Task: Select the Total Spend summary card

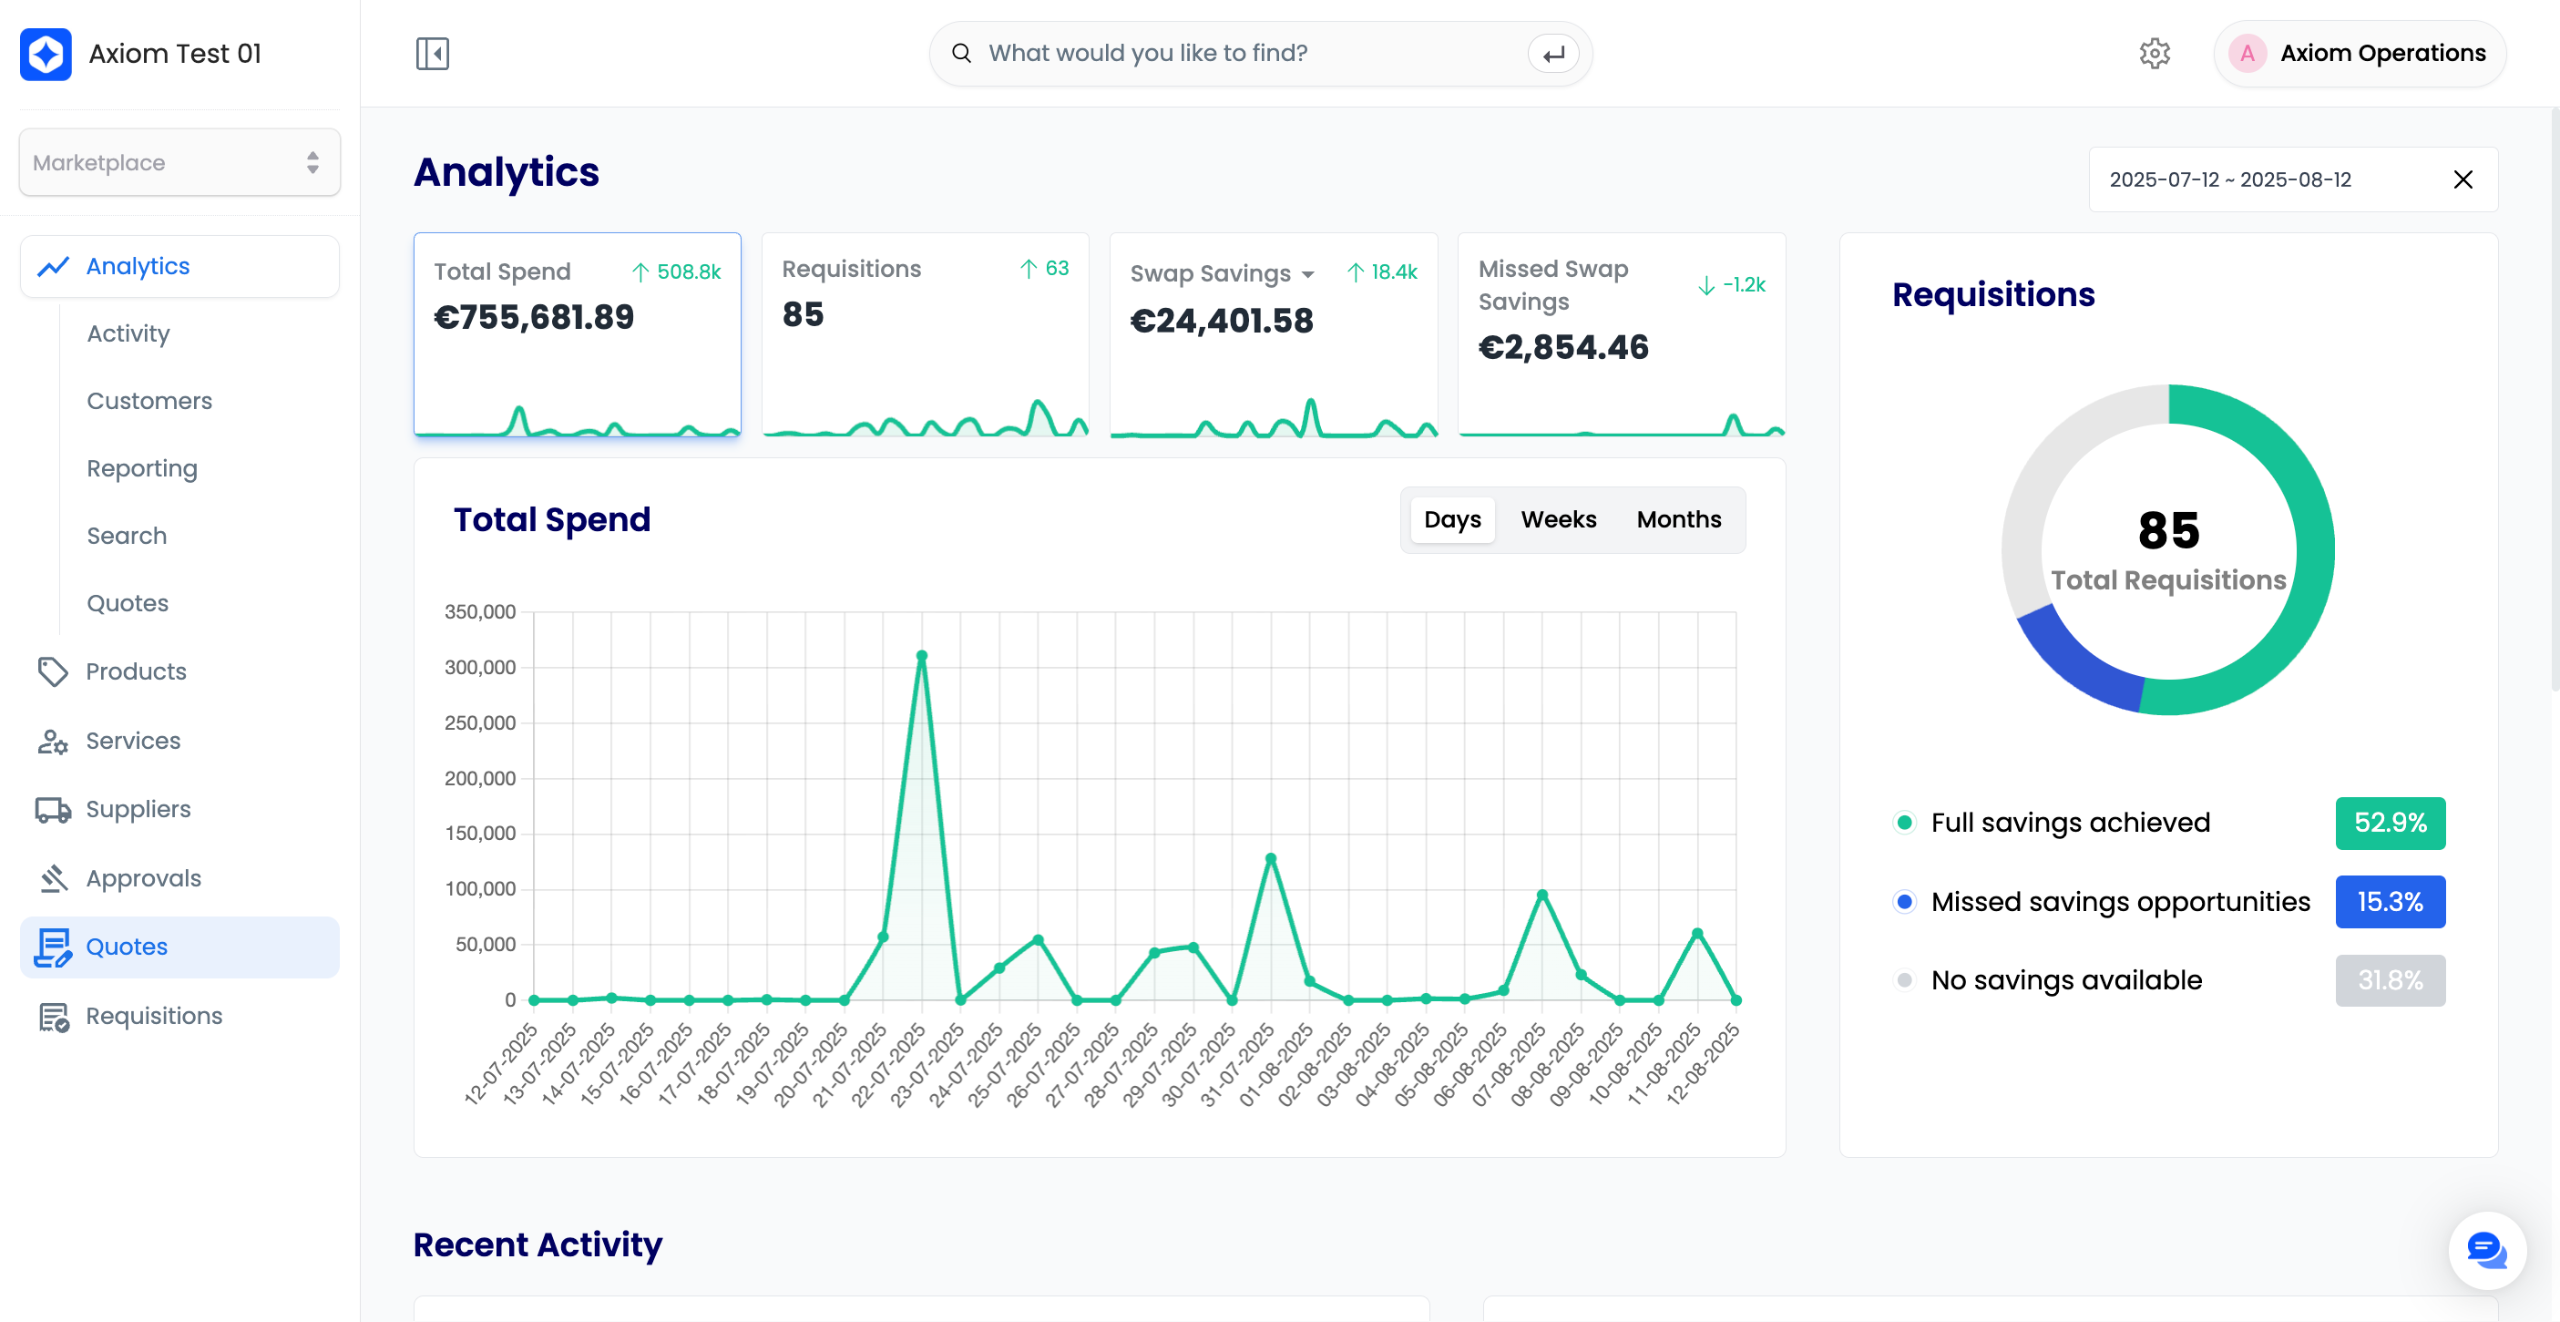Action: point(577,334)
